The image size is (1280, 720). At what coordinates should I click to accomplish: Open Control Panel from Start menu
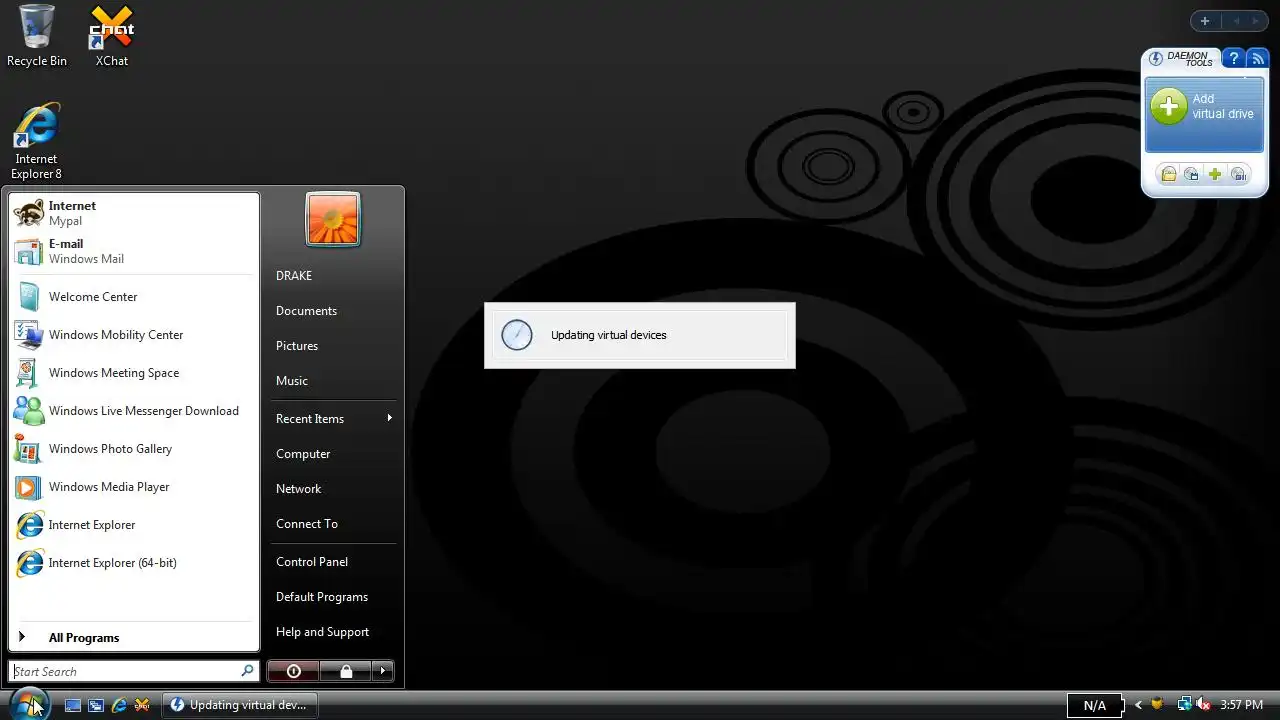point(334,562)
